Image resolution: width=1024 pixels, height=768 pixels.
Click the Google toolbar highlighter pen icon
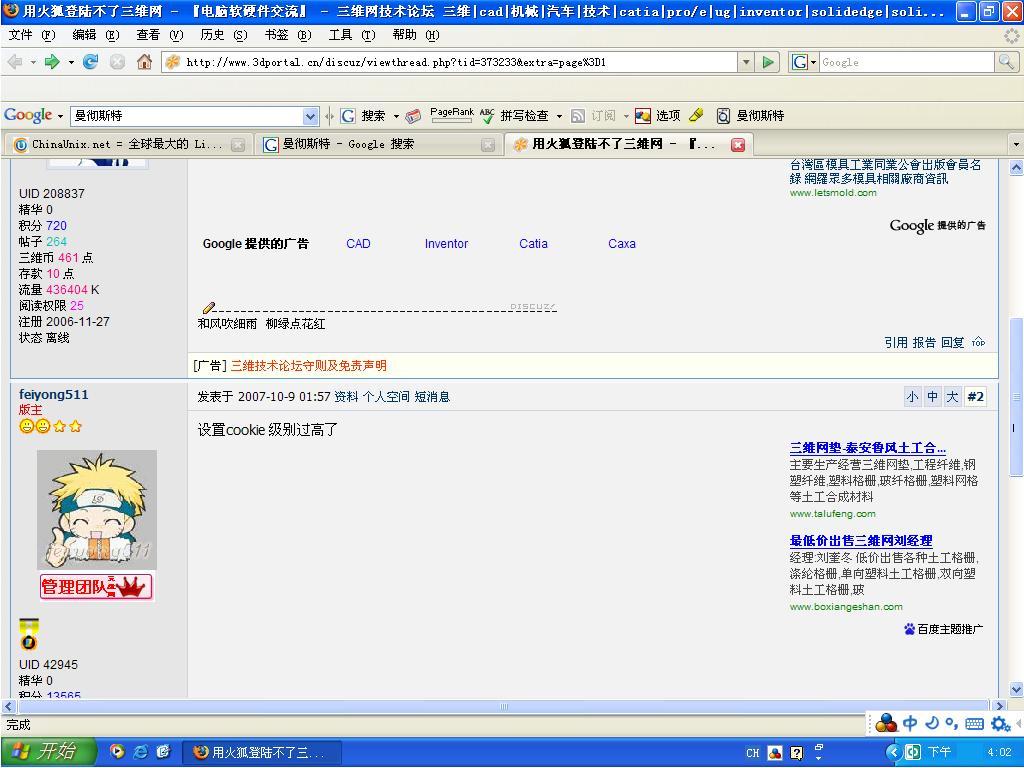[x=697, y=116]
